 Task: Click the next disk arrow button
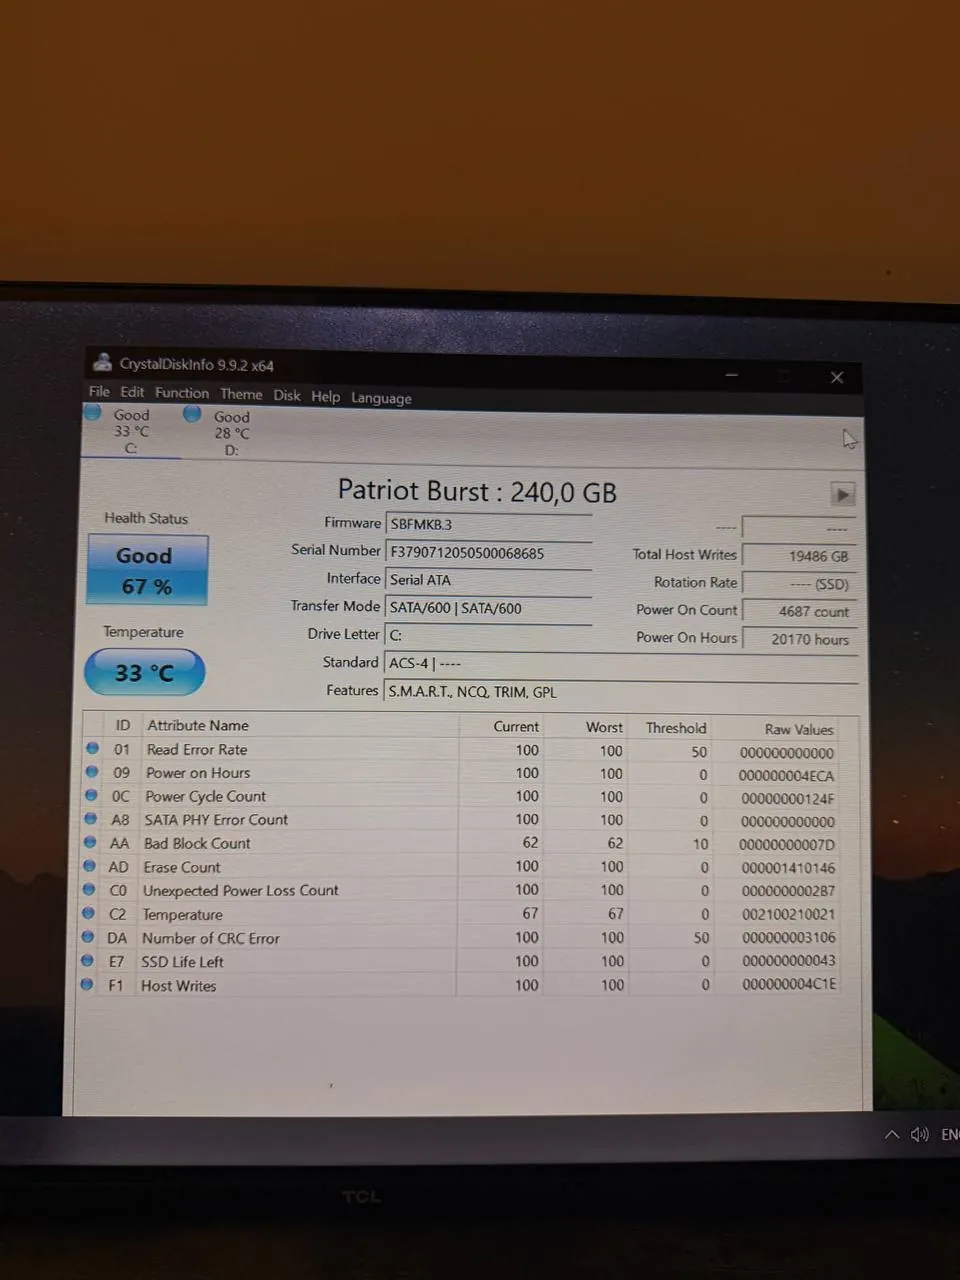coord(842,494)
